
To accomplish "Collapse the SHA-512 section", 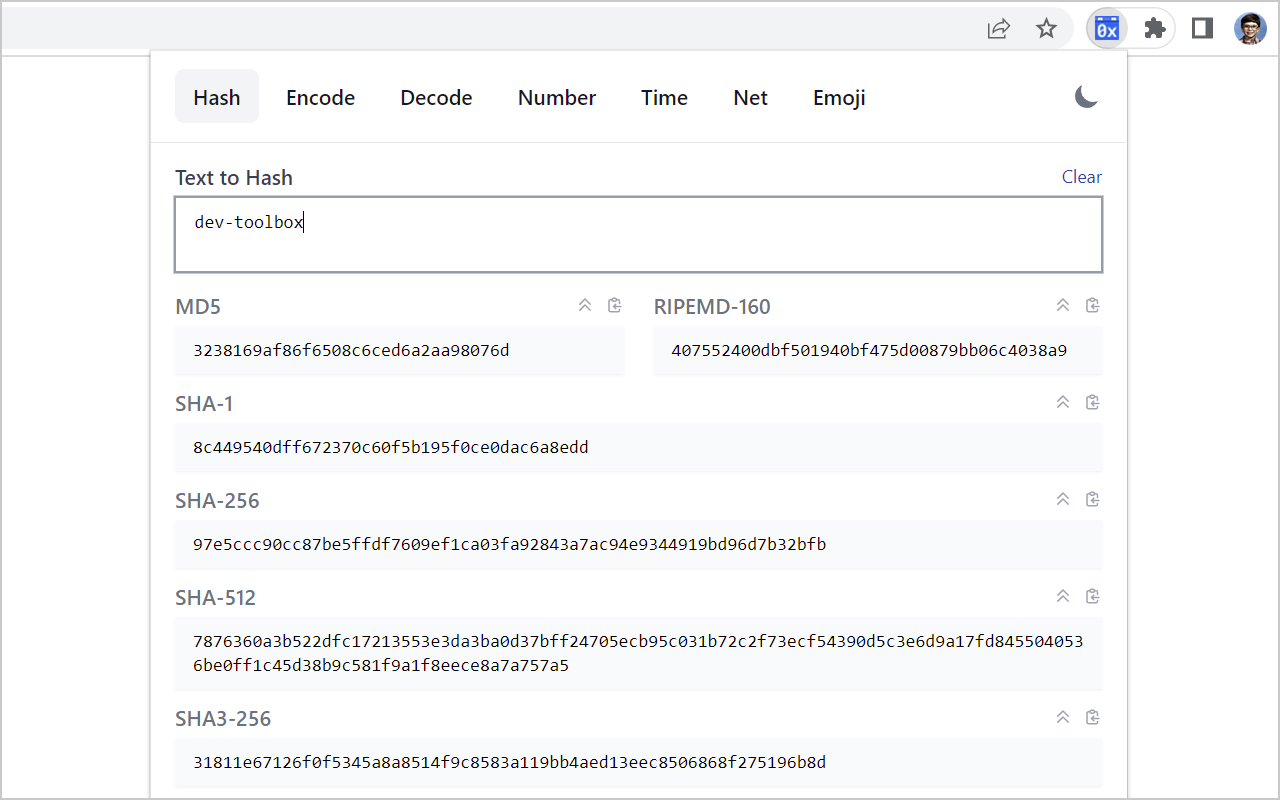I will click(1063, 596).
